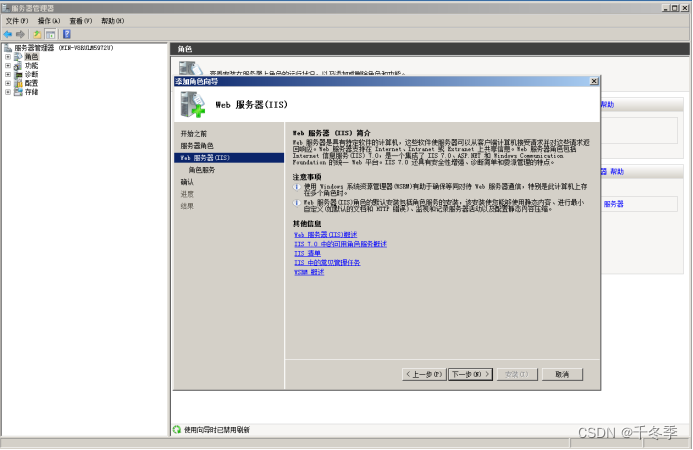Go to the 确认 wizard step

187,182
